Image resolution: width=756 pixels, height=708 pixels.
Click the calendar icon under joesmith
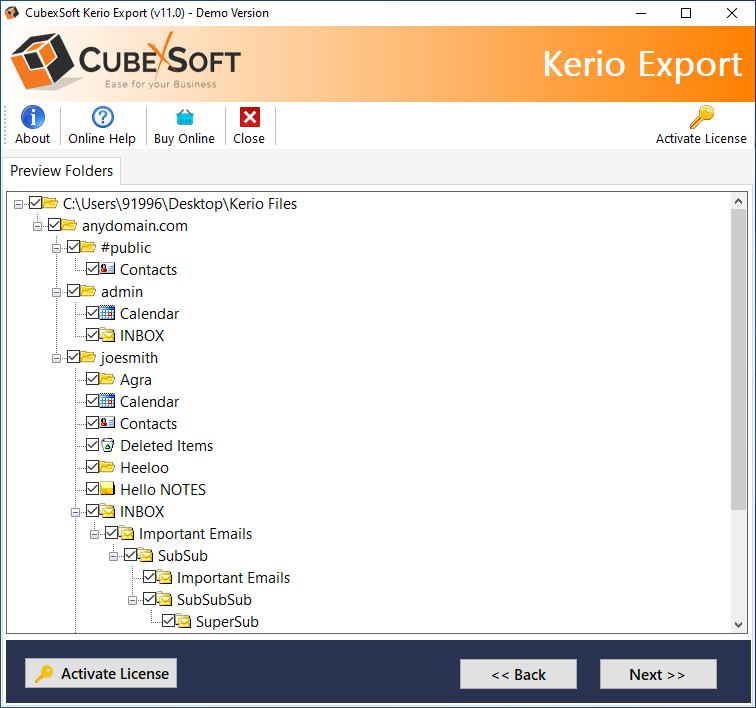pyautogui.click(x=107, y=401)
